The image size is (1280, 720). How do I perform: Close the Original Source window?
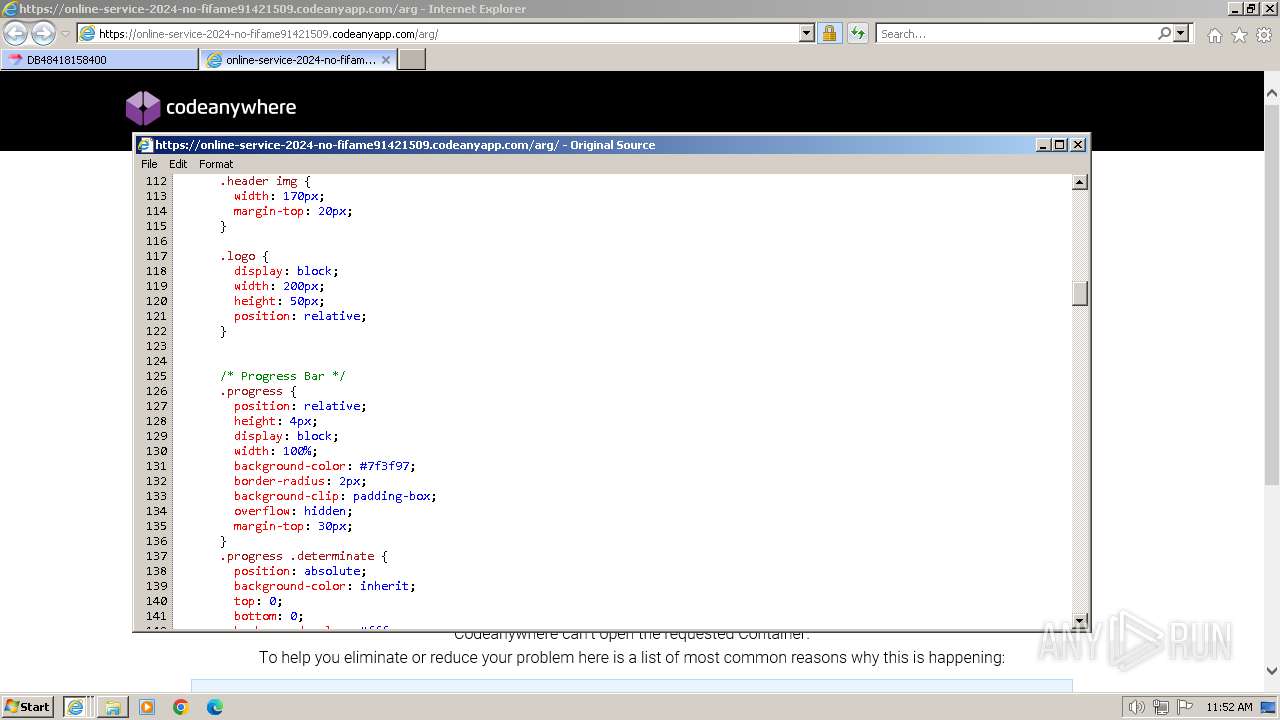pyautogui.click(x=1078, y=145)
